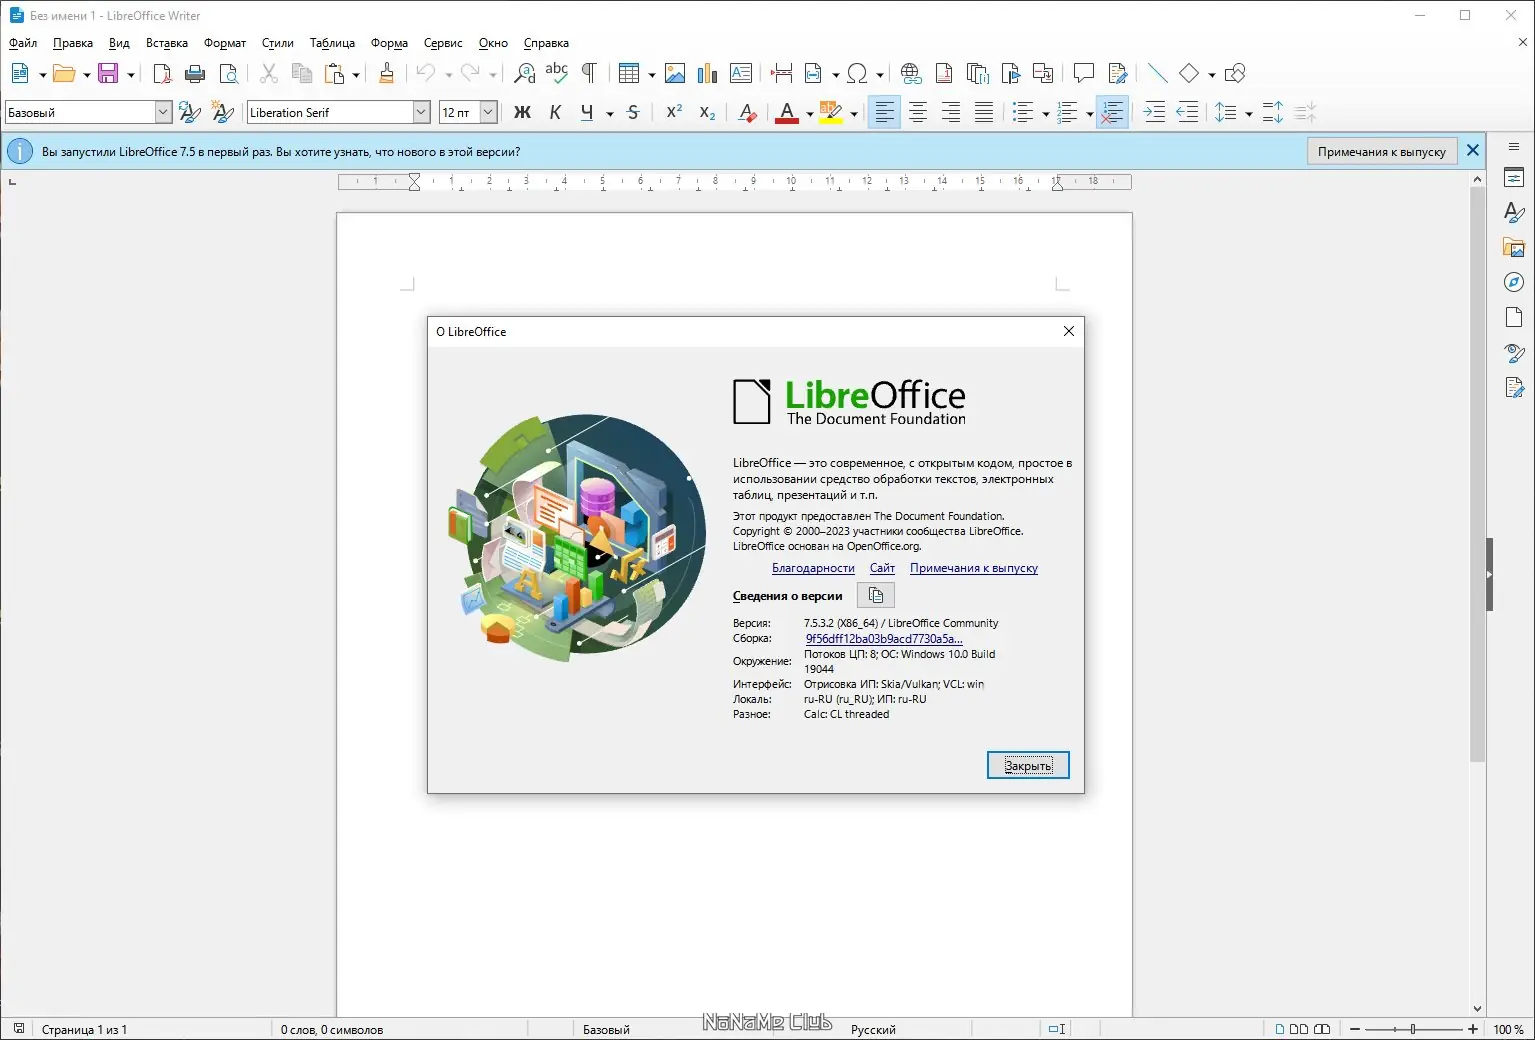
Task: Click the Open folder icon in the toolbar
Action: [64, 73]
